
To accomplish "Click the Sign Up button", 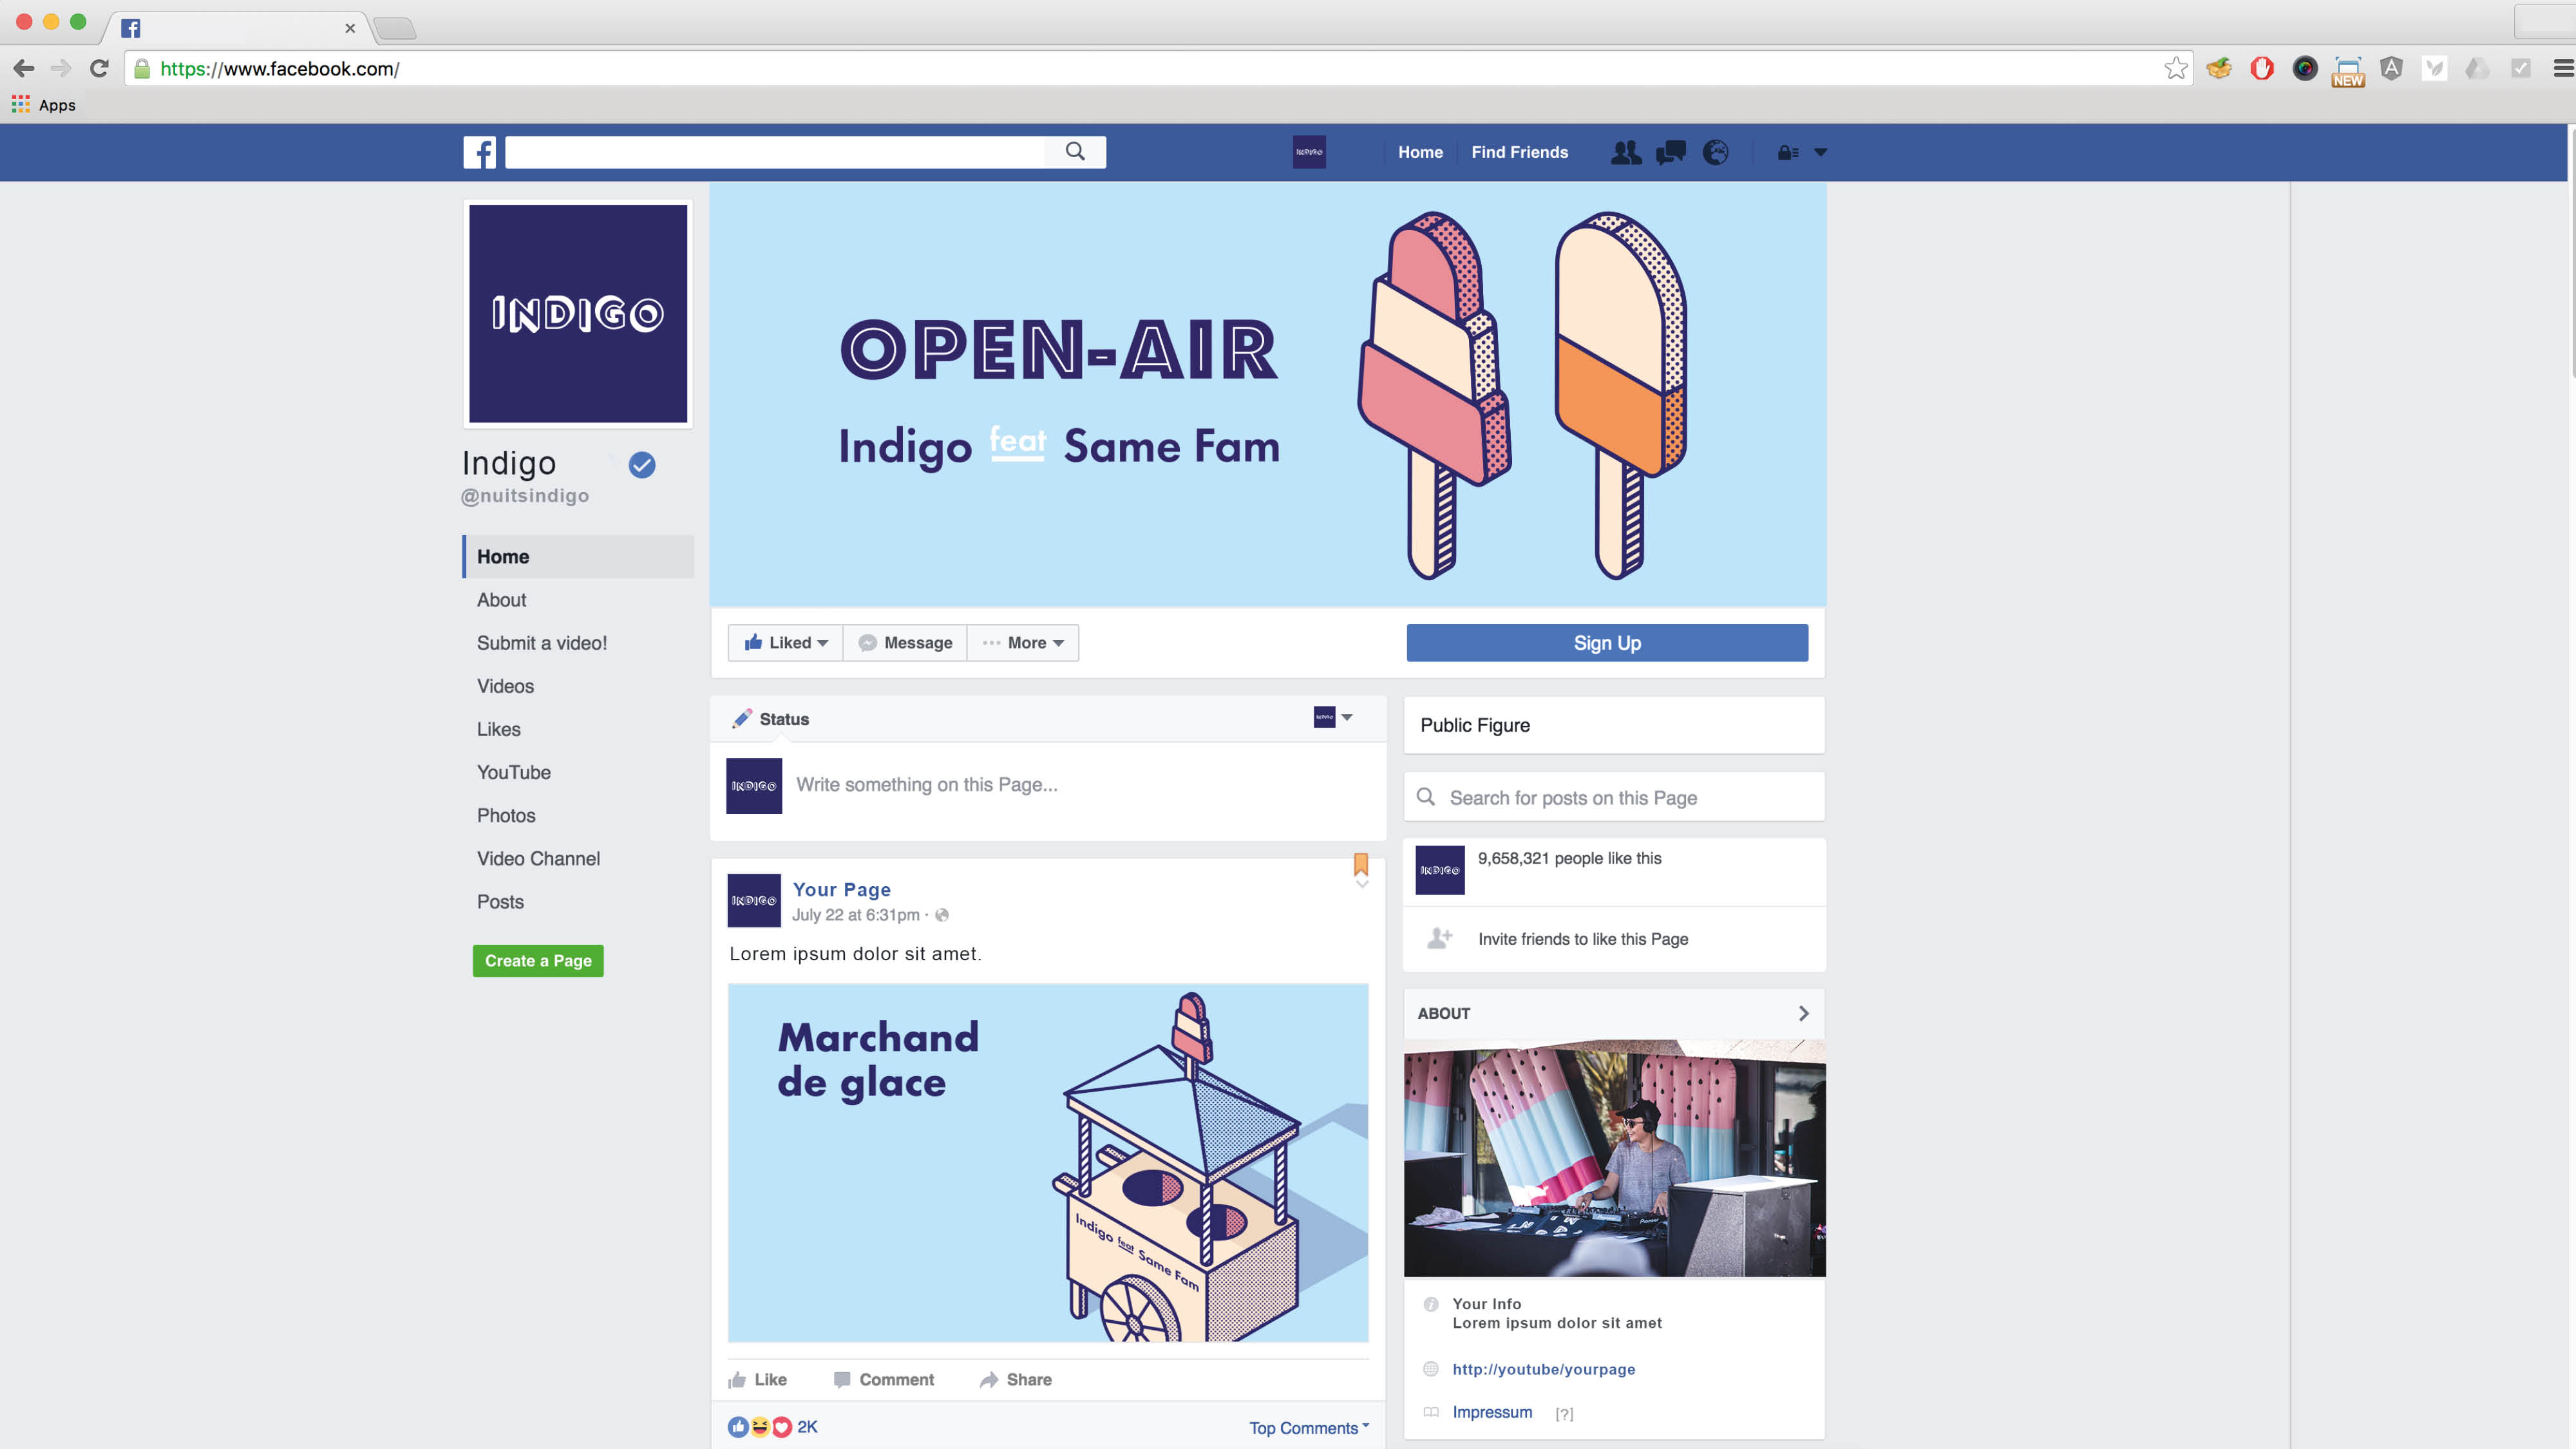I will click(x=1606, y=643).
